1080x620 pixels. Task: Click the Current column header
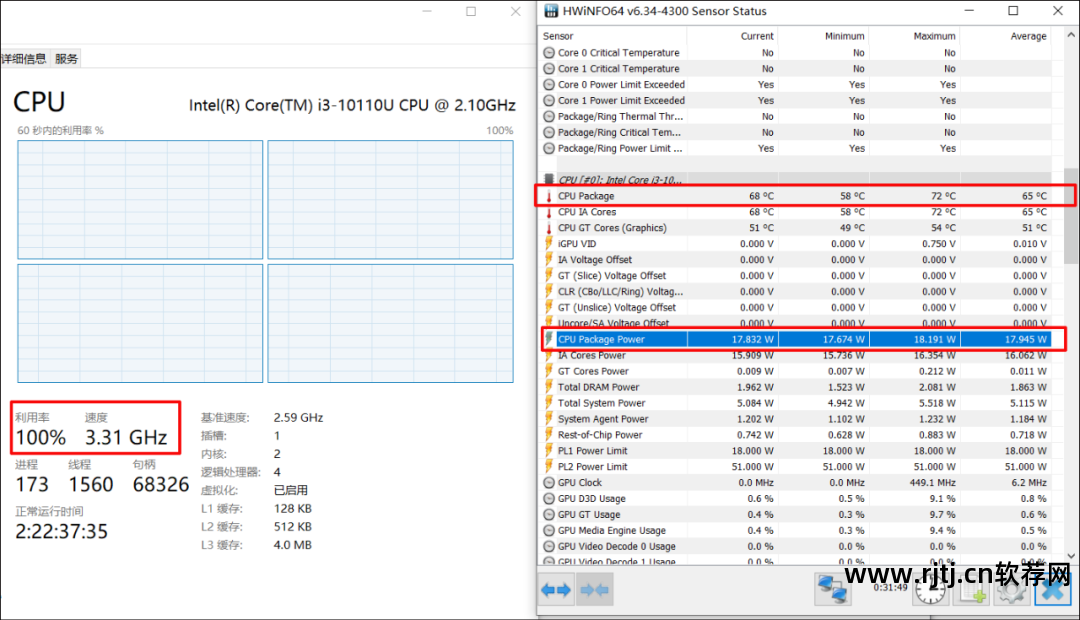click(732, 36)
